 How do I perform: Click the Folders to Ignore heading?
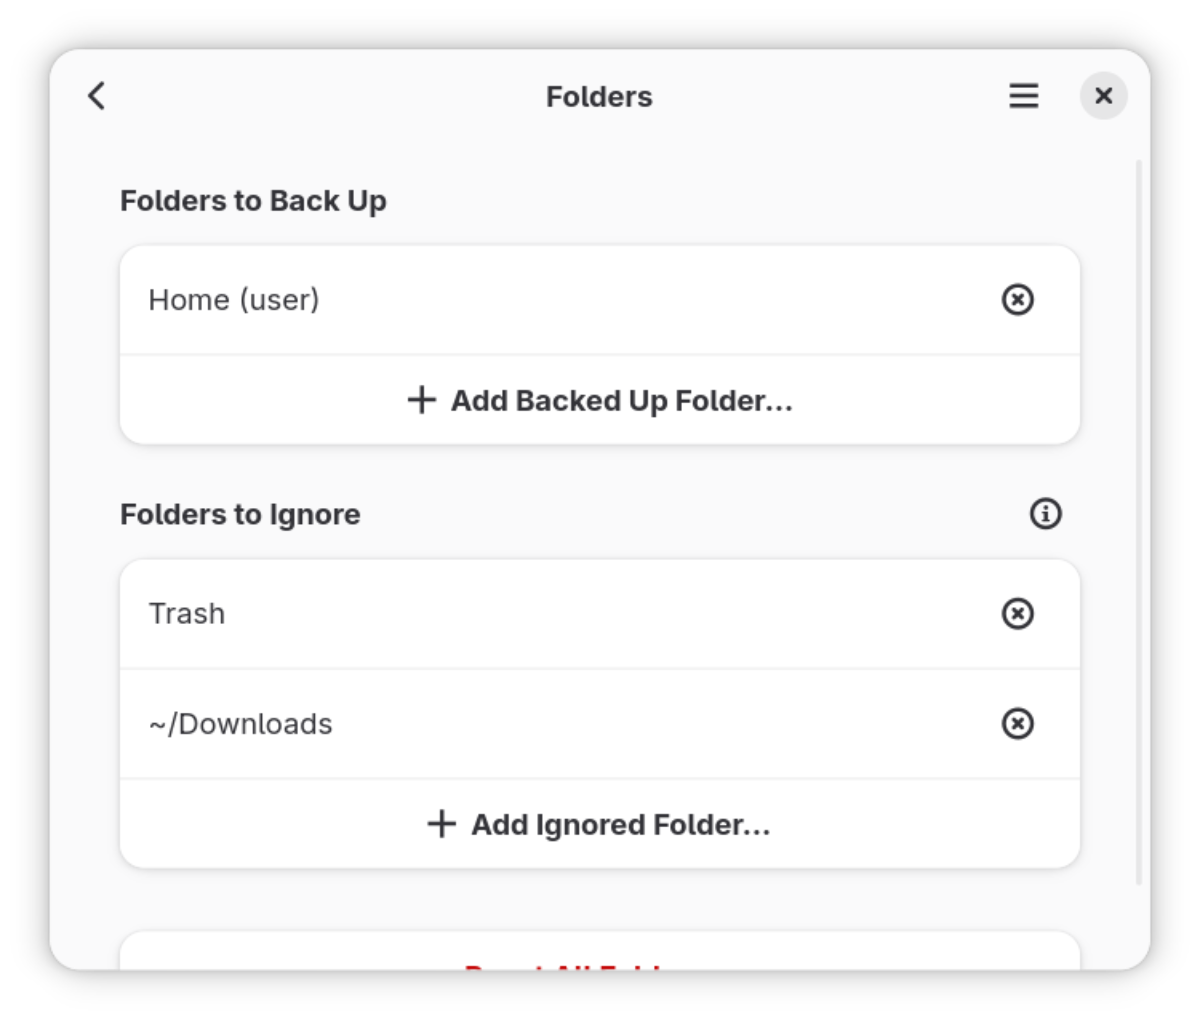[240, 514]
